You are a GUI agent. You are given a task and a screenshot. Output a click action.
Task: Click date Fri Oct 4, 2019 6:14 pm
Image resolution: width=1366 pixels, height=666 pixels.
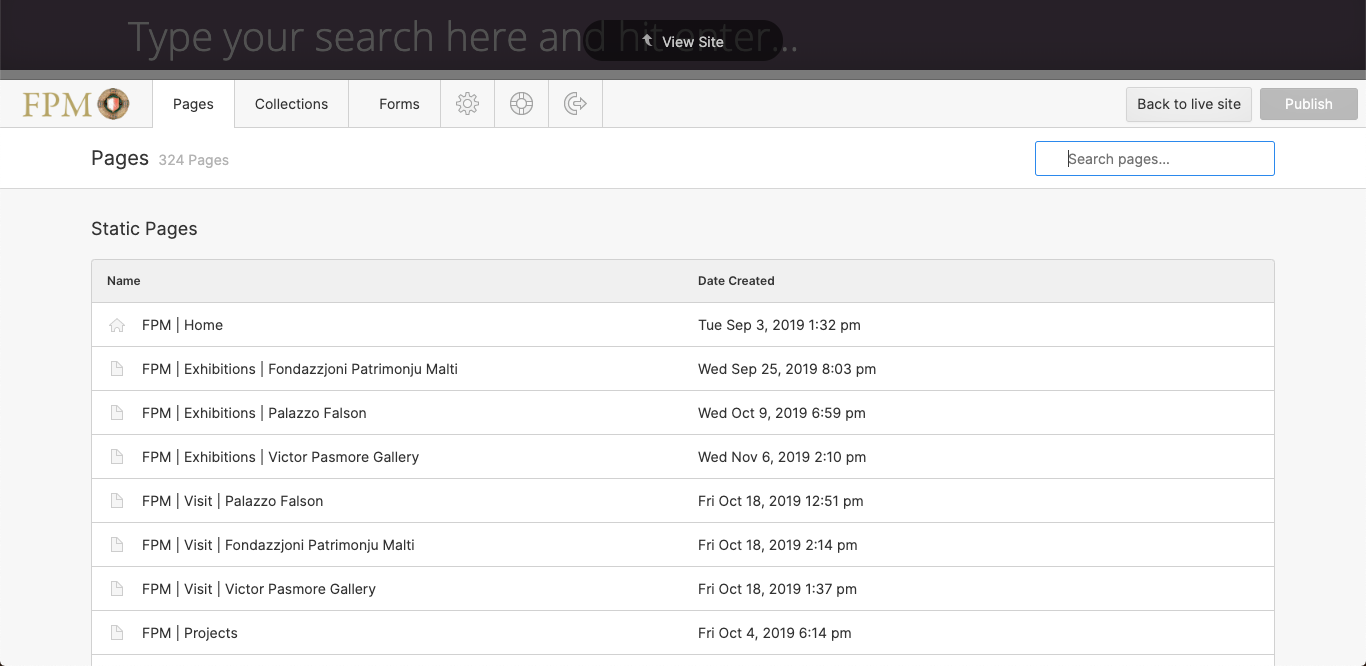(x=775, y=633)
